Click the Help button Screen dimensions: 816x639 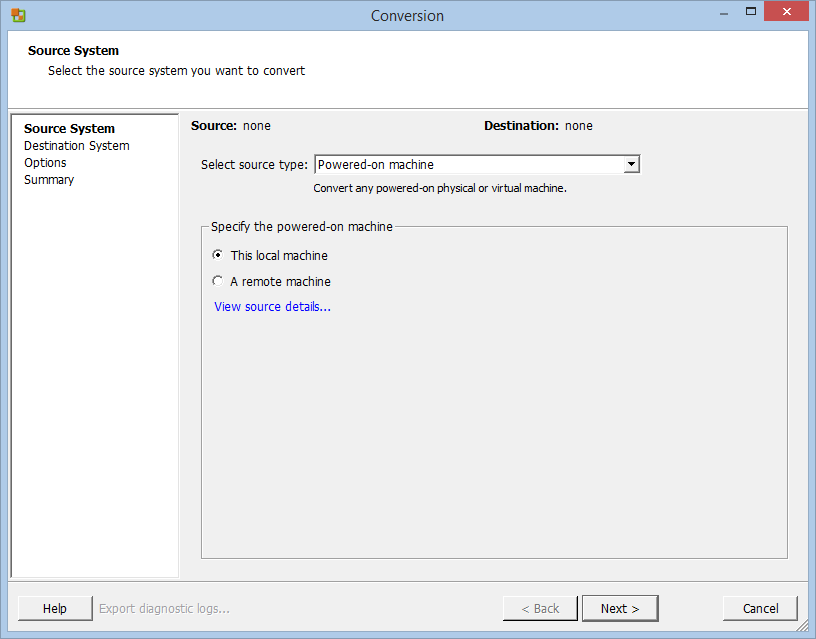55,608
